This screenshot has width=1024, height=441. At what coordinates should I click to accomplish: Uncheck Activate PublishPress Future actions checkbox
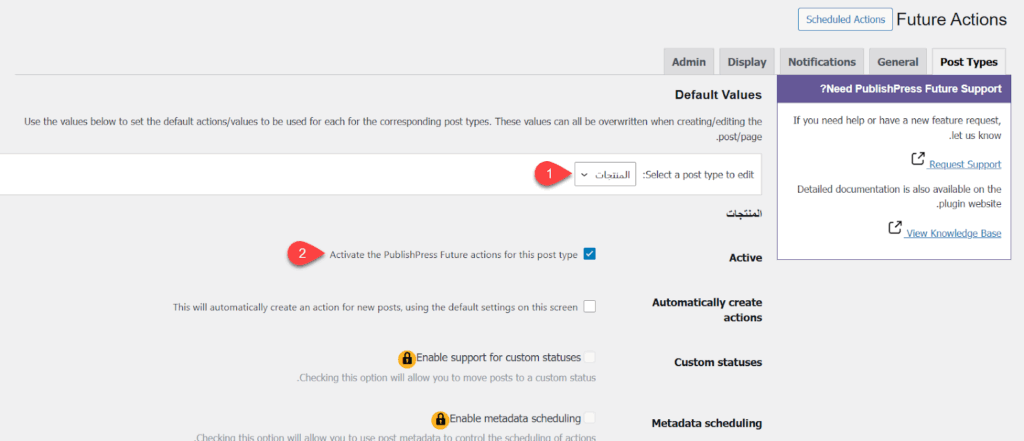coord(589,254)
